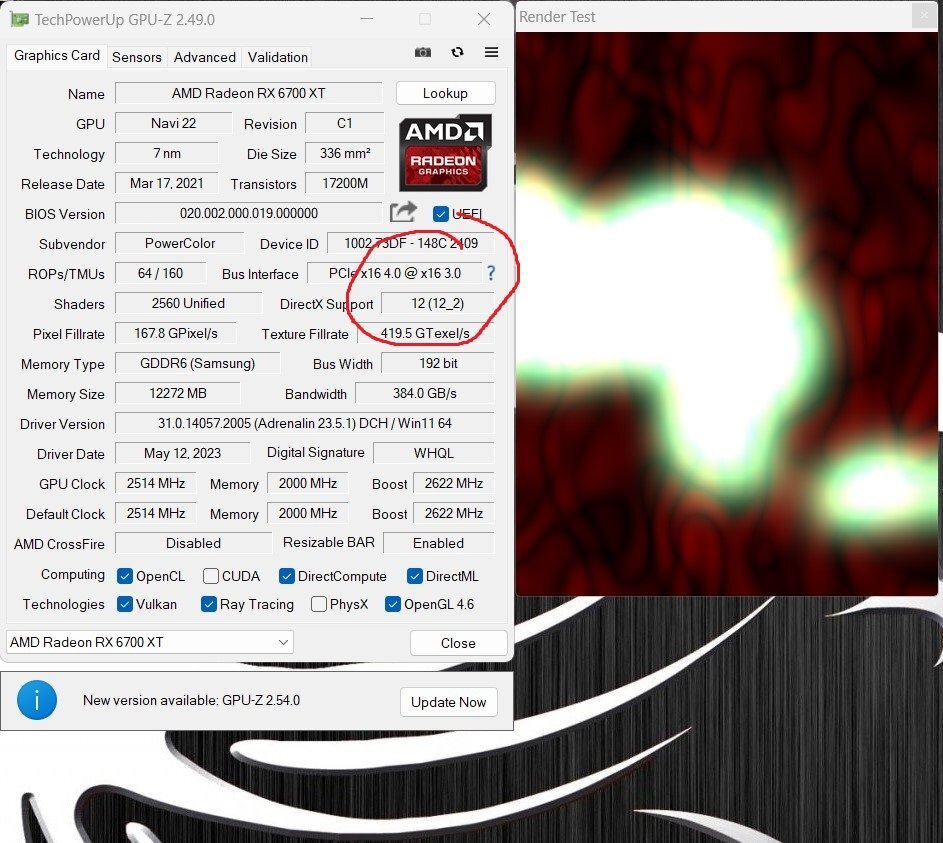This screenshot has height=843, width=943.
Task: Click the Technology field 7 nm
Action: 167,153
